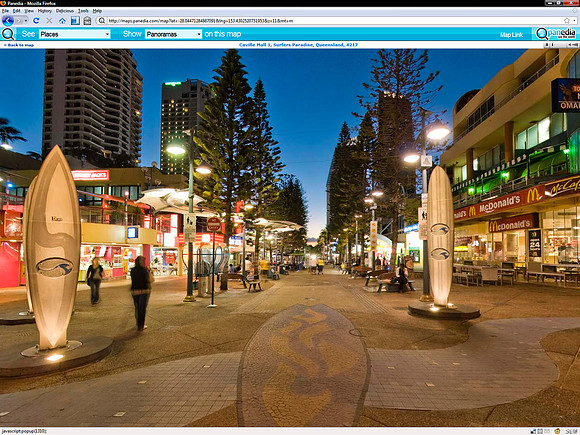Click the Delicious status bar icon
580x435 pixels.
(x=533, y=431)
